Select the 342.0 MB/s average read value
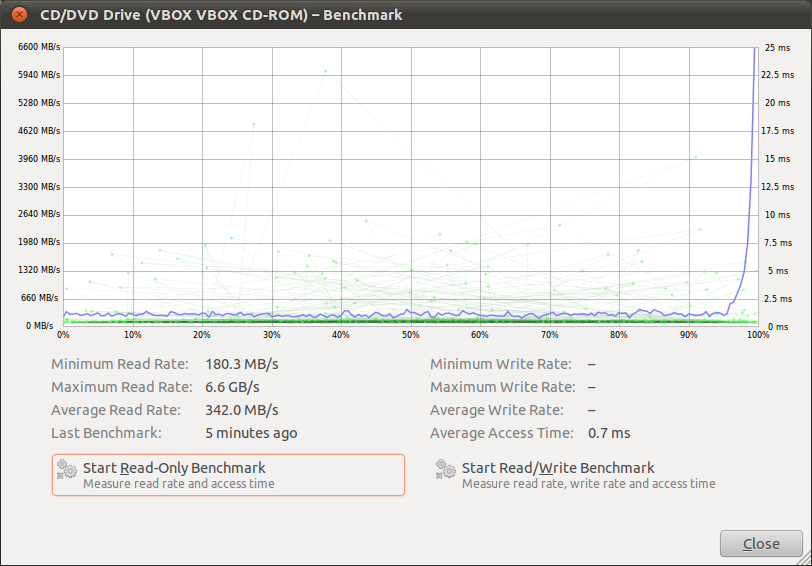The image size is (812, 566). point(242,410)
